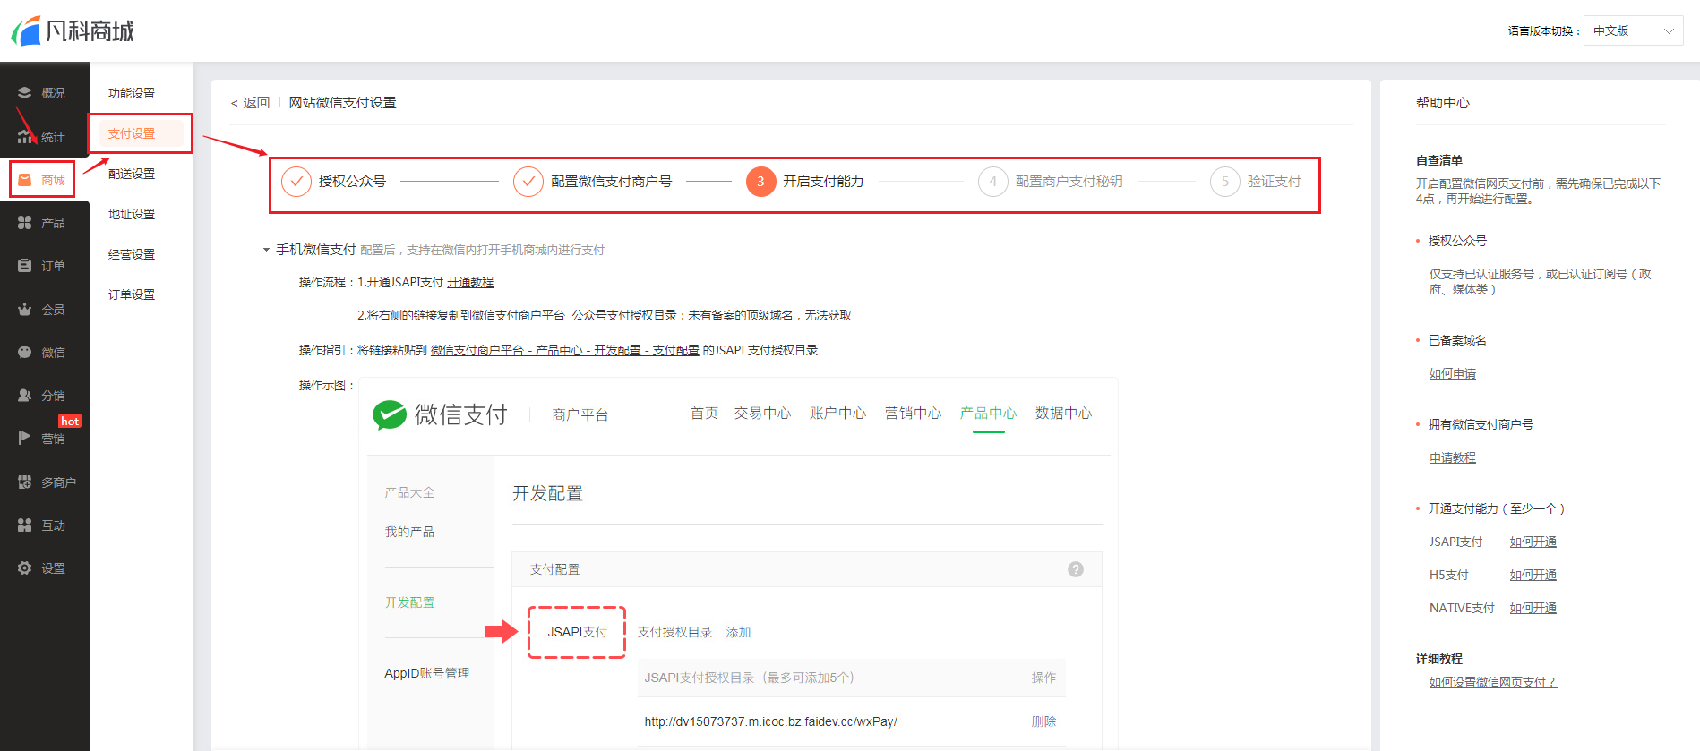This screenshot has width=1700, height=751.
Task: Click the 帮助中心 heading
Action: pyautogui.click(x=1442, y=103)
